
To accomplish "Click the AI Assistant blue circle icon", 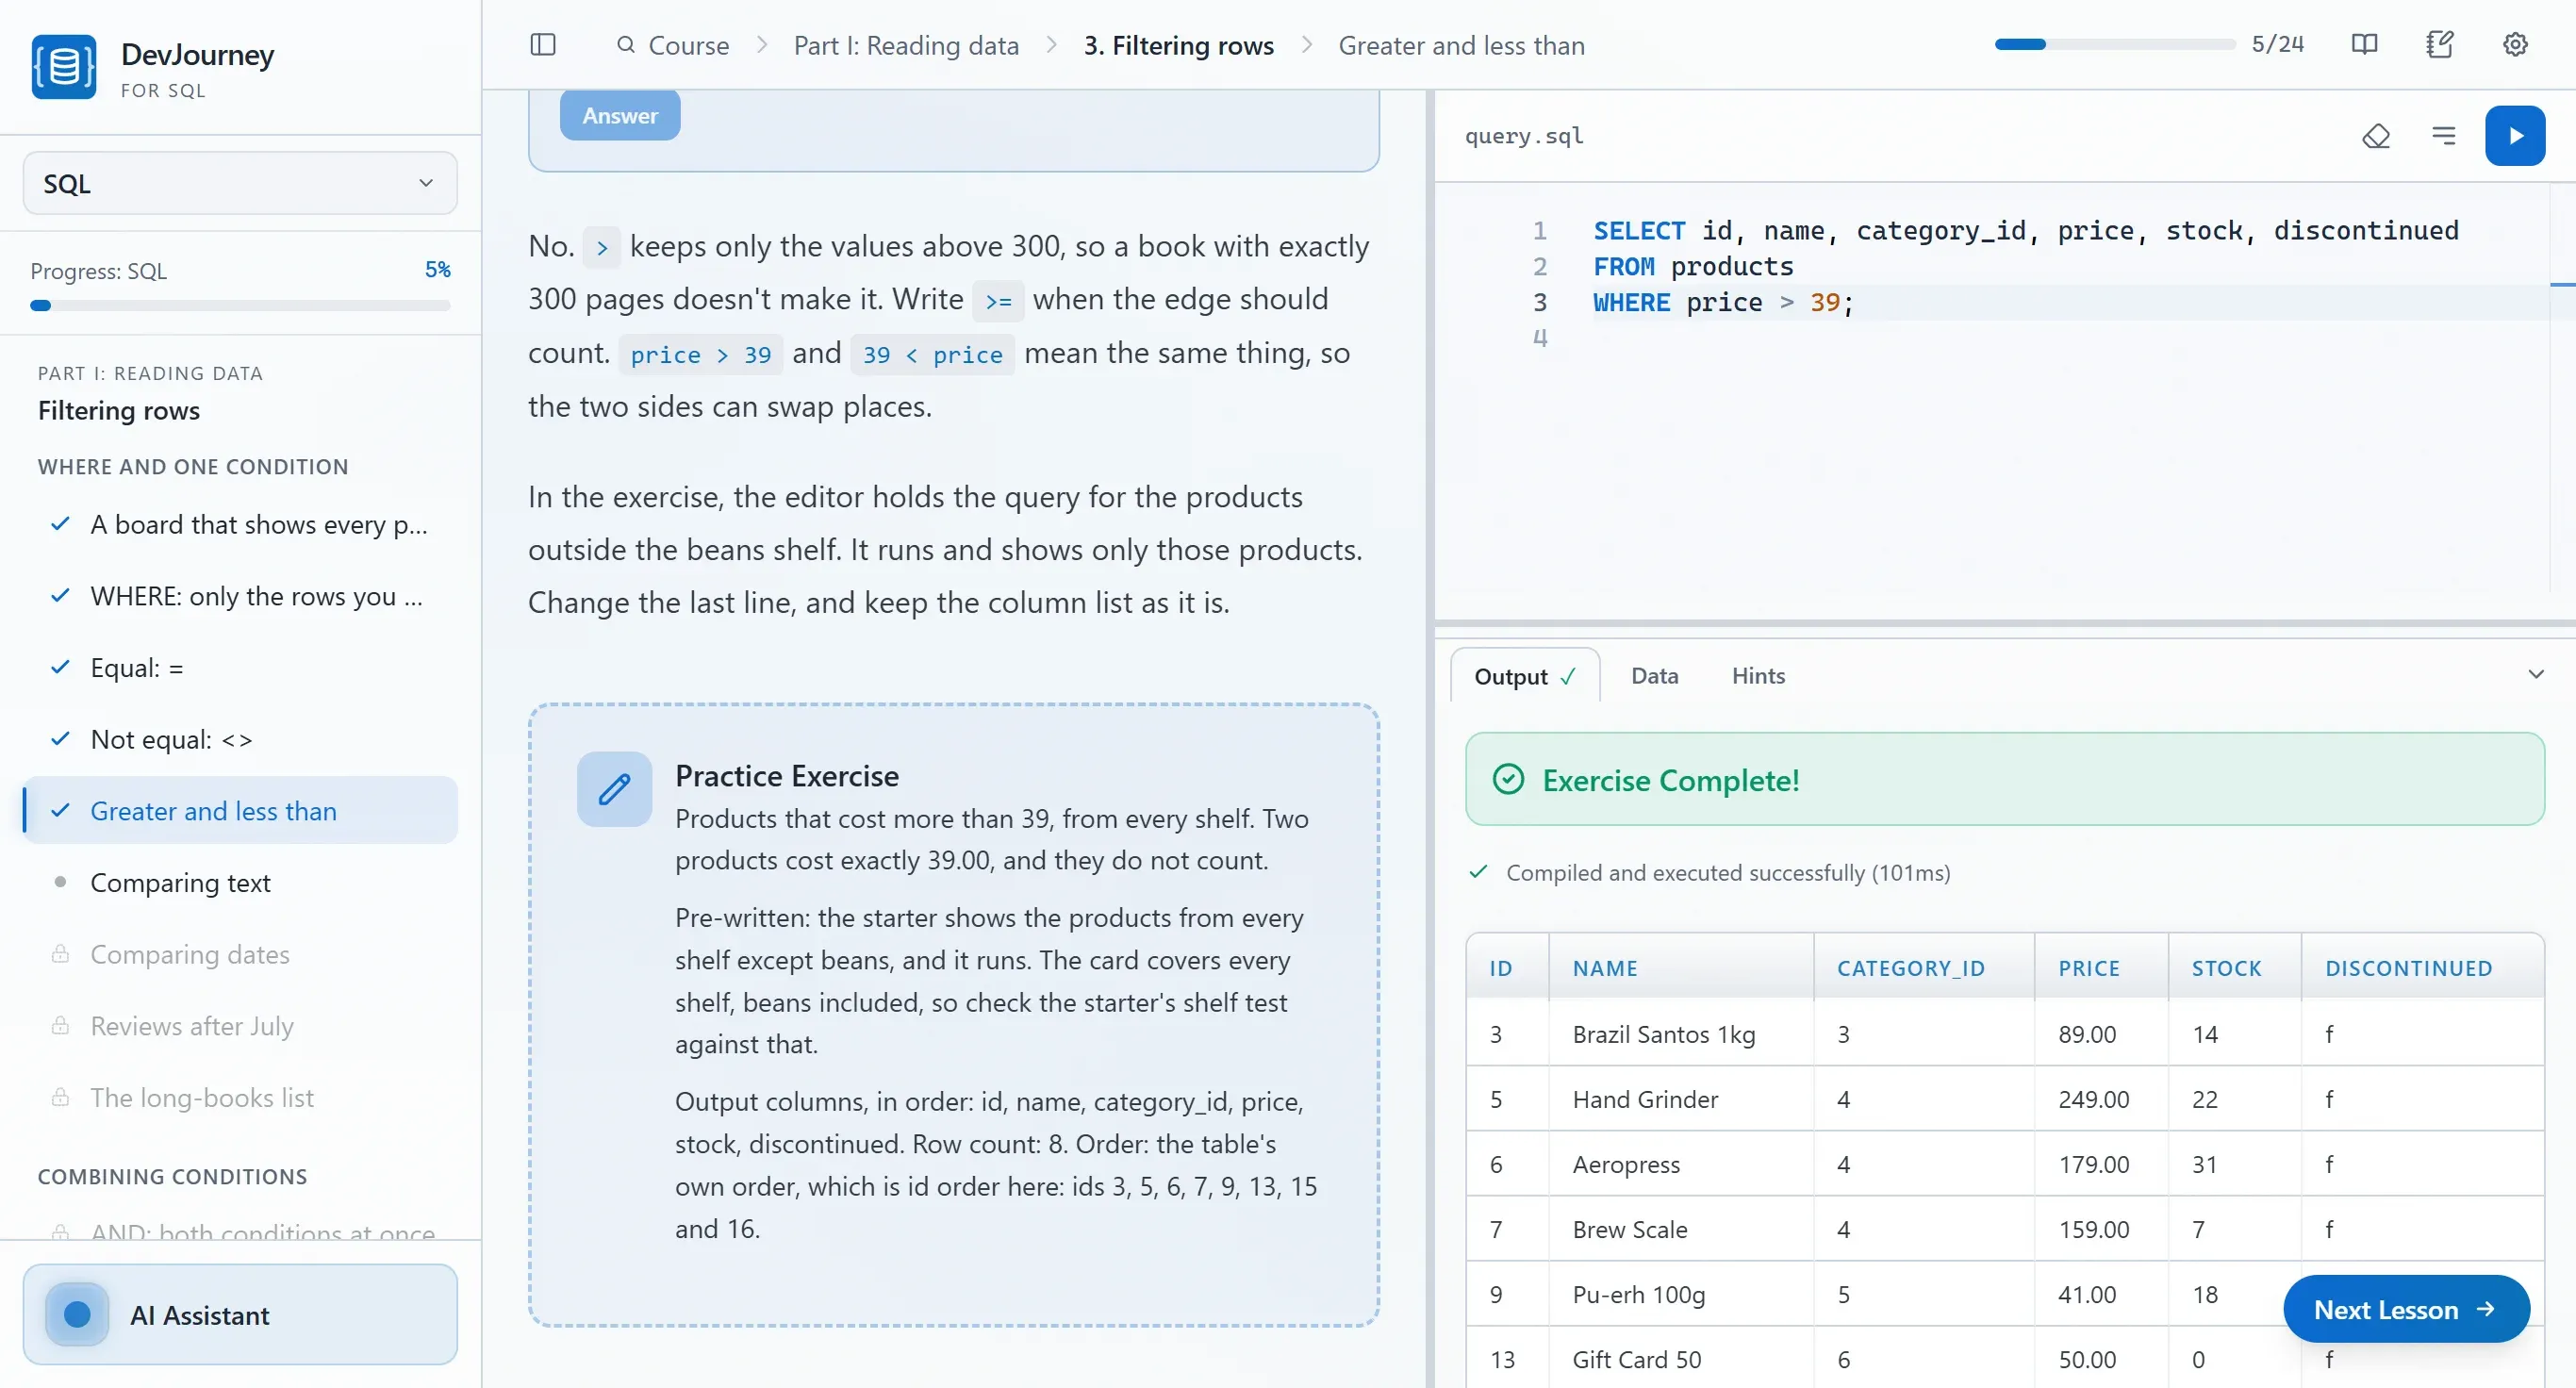I will pos(77,1314).
